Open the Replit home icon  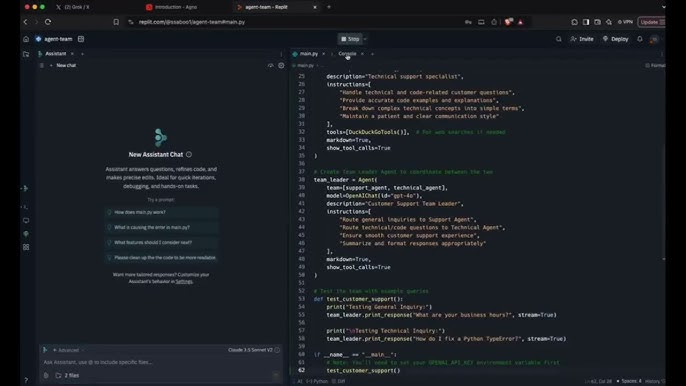(x=26, y=39)
